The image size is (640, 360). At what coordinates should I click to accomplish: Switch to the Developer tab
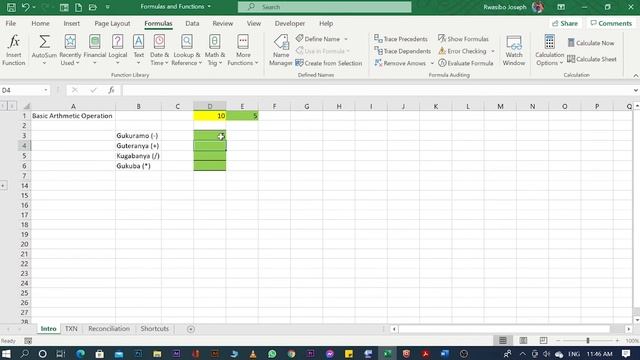(290, 23)
